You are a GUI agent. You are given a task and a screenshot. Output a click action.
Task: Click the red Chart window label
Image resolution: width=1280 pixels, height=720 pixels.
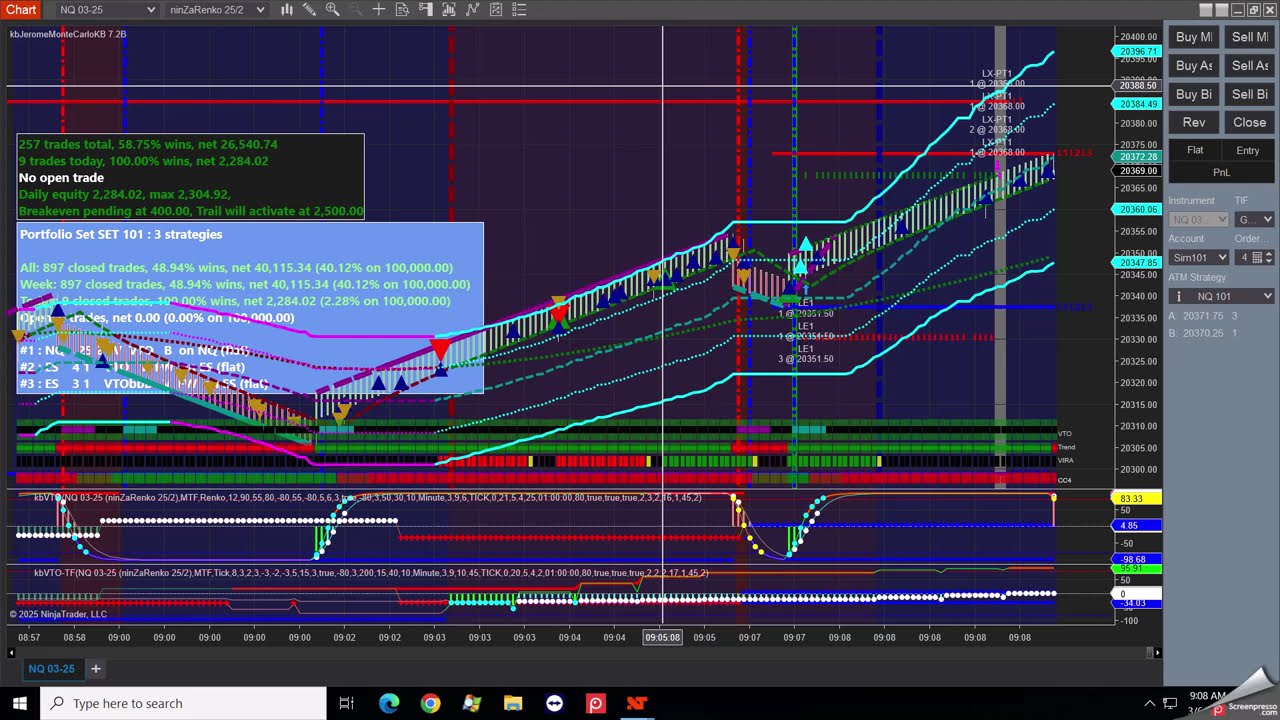20,10
